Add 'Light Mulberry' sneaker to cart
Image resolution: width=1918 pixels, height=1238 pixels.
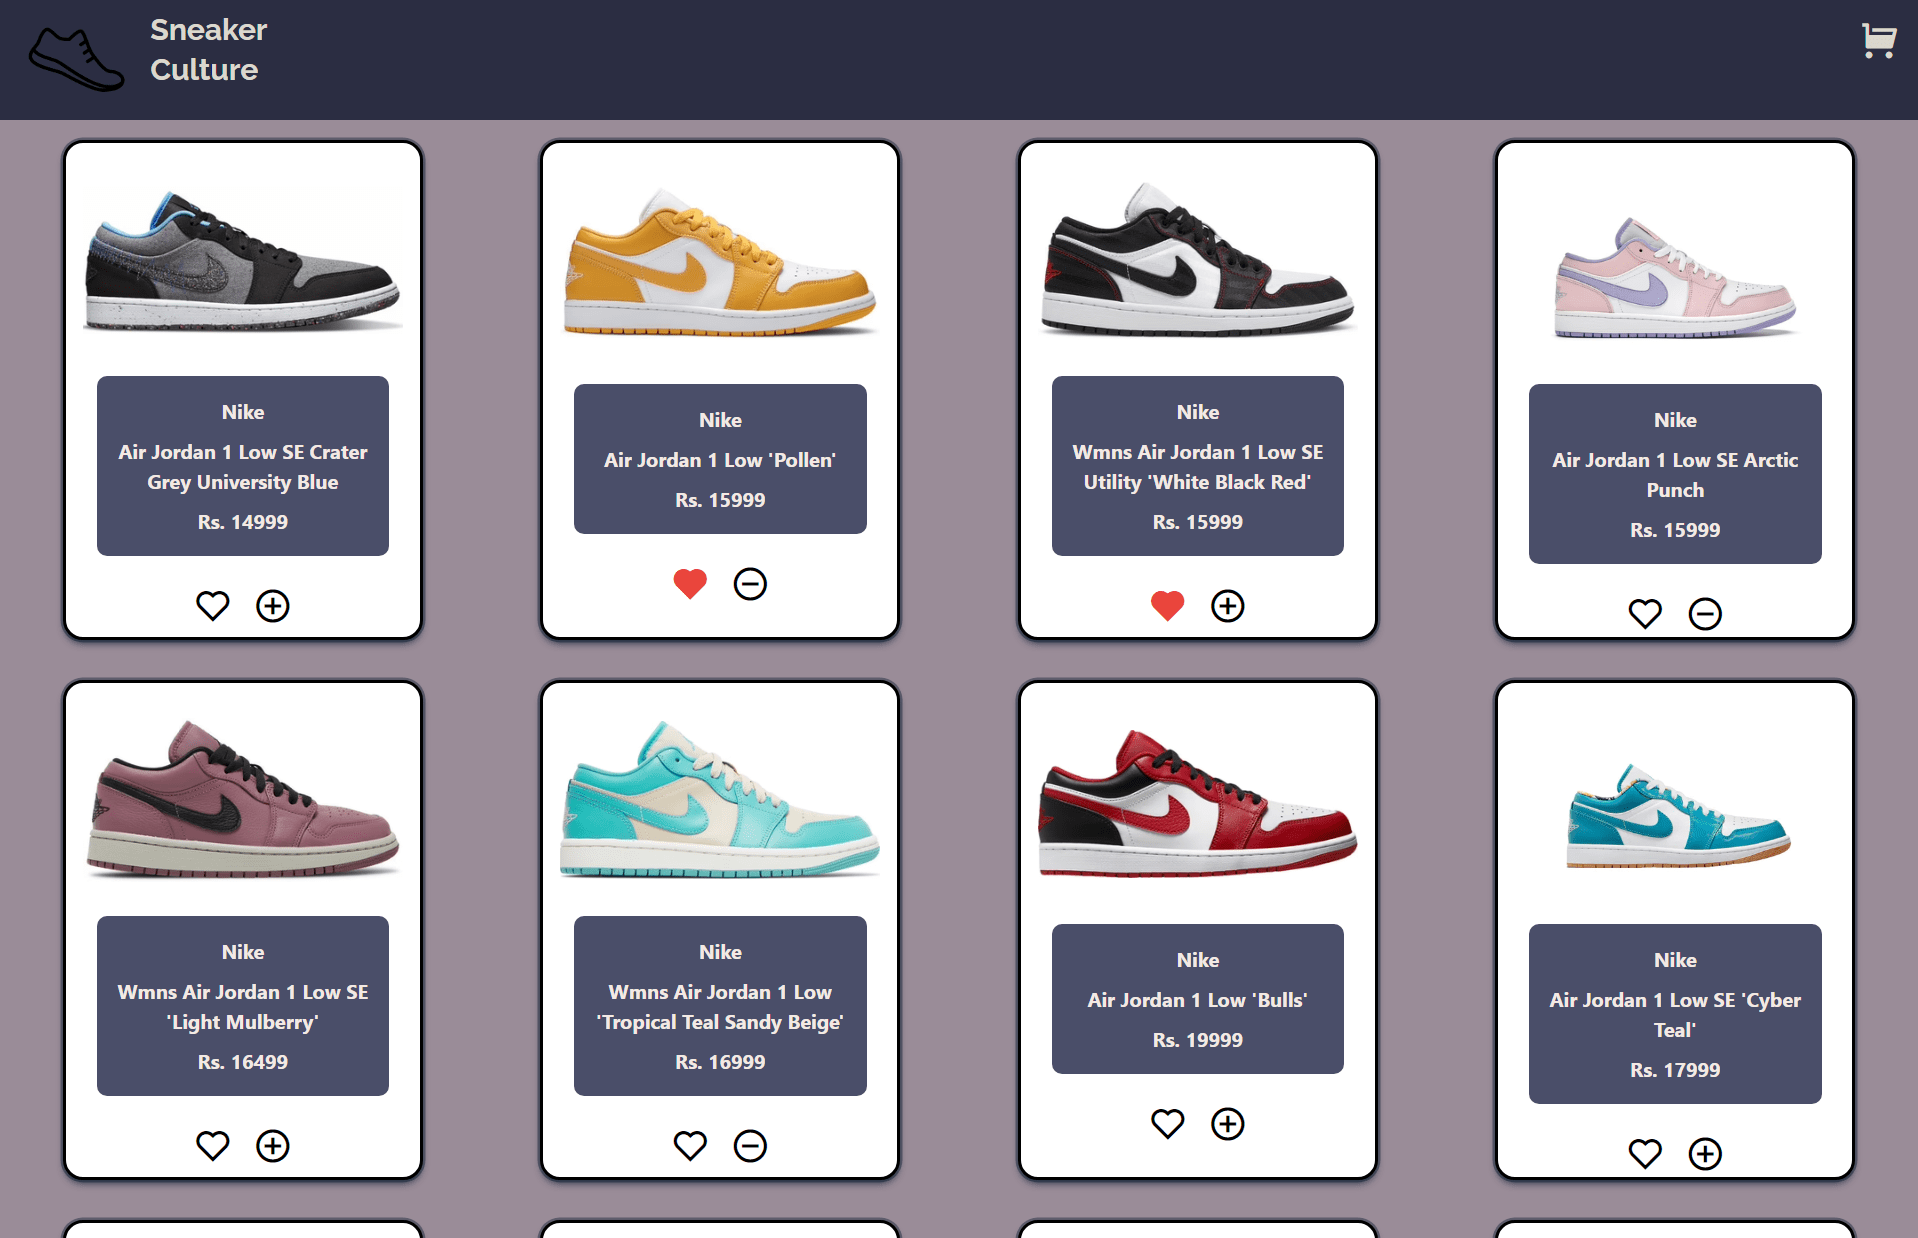click(272, 1146)
